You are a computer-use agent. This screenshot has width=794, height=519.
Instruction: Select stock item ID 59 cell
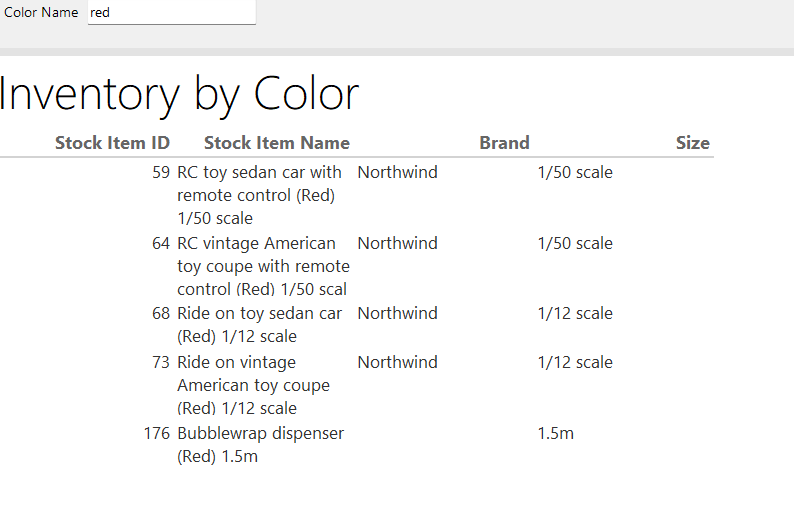coord(160,172)
